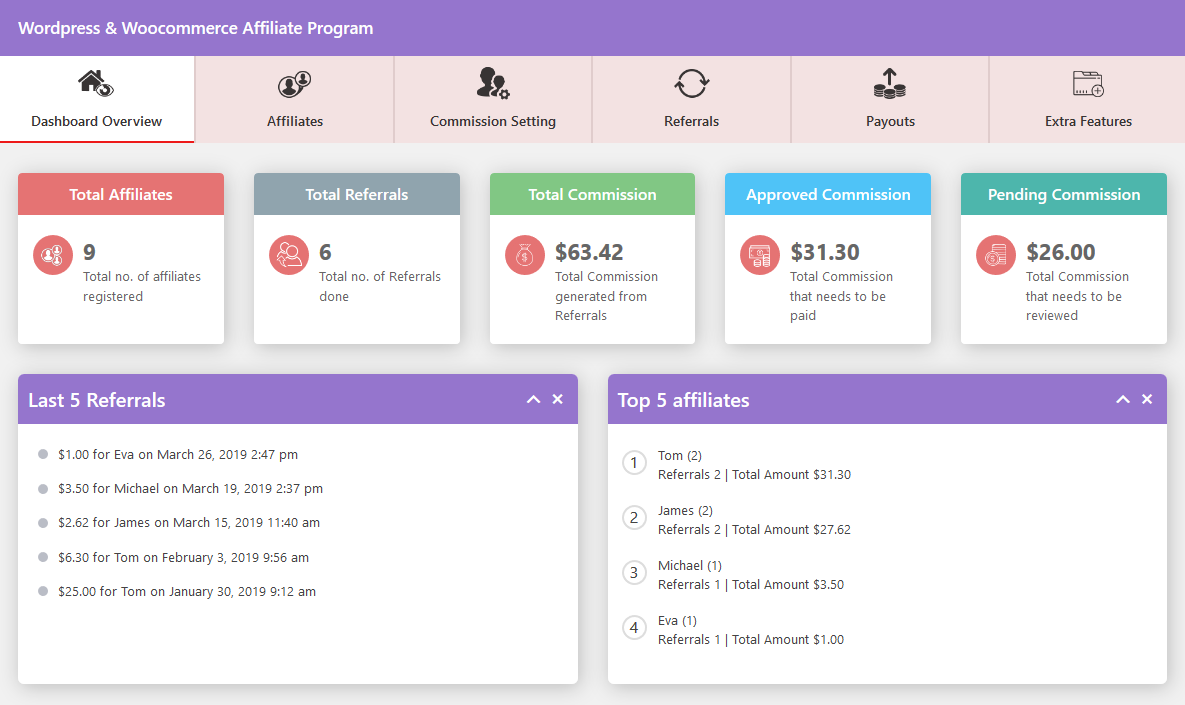Select the Payouts coins icon
The height and width of the screenshot is (705, 1185).
[x=889, y=84]
